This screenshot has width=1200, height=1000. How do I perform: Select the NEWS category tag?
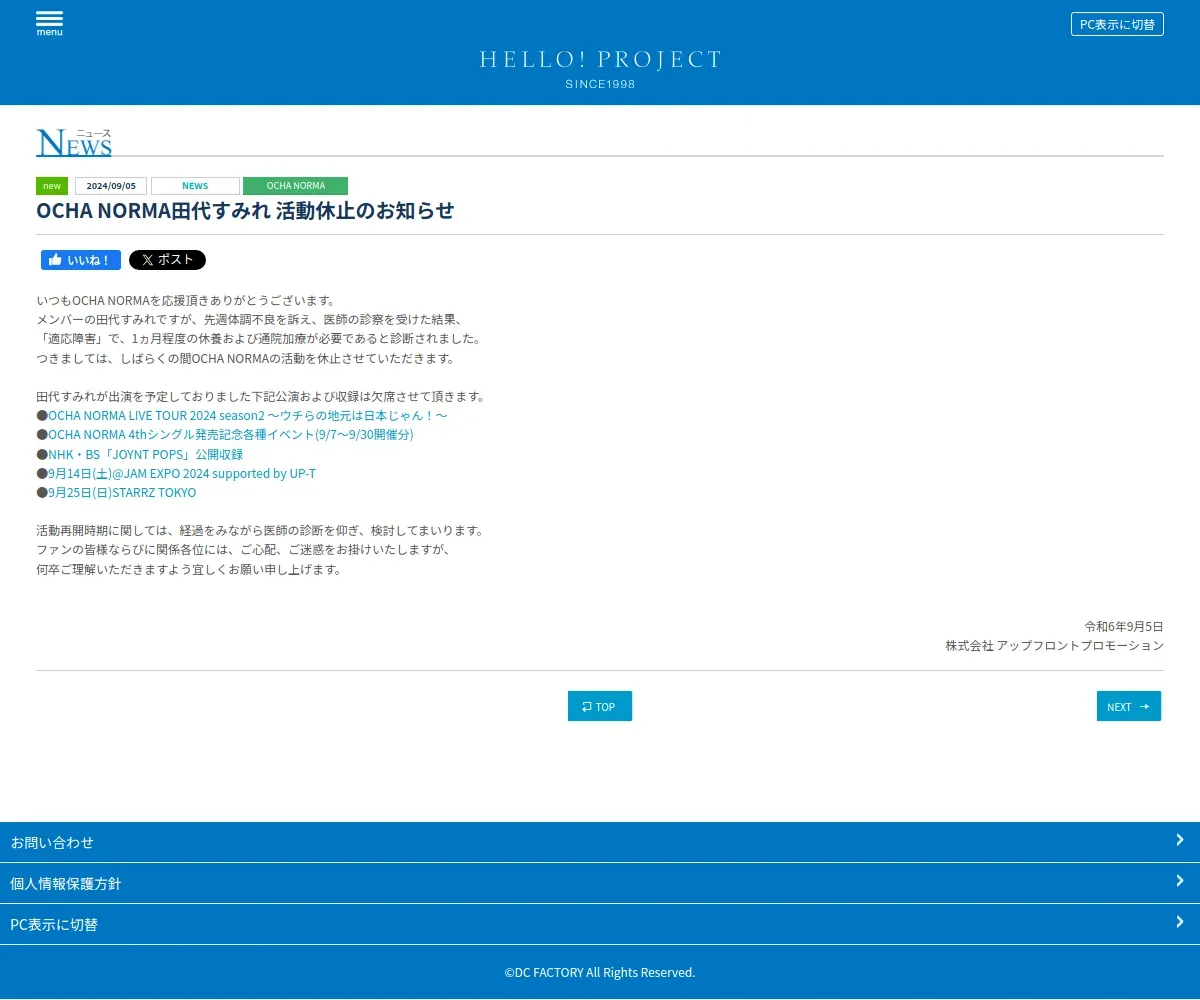click(x=195, y=186)
